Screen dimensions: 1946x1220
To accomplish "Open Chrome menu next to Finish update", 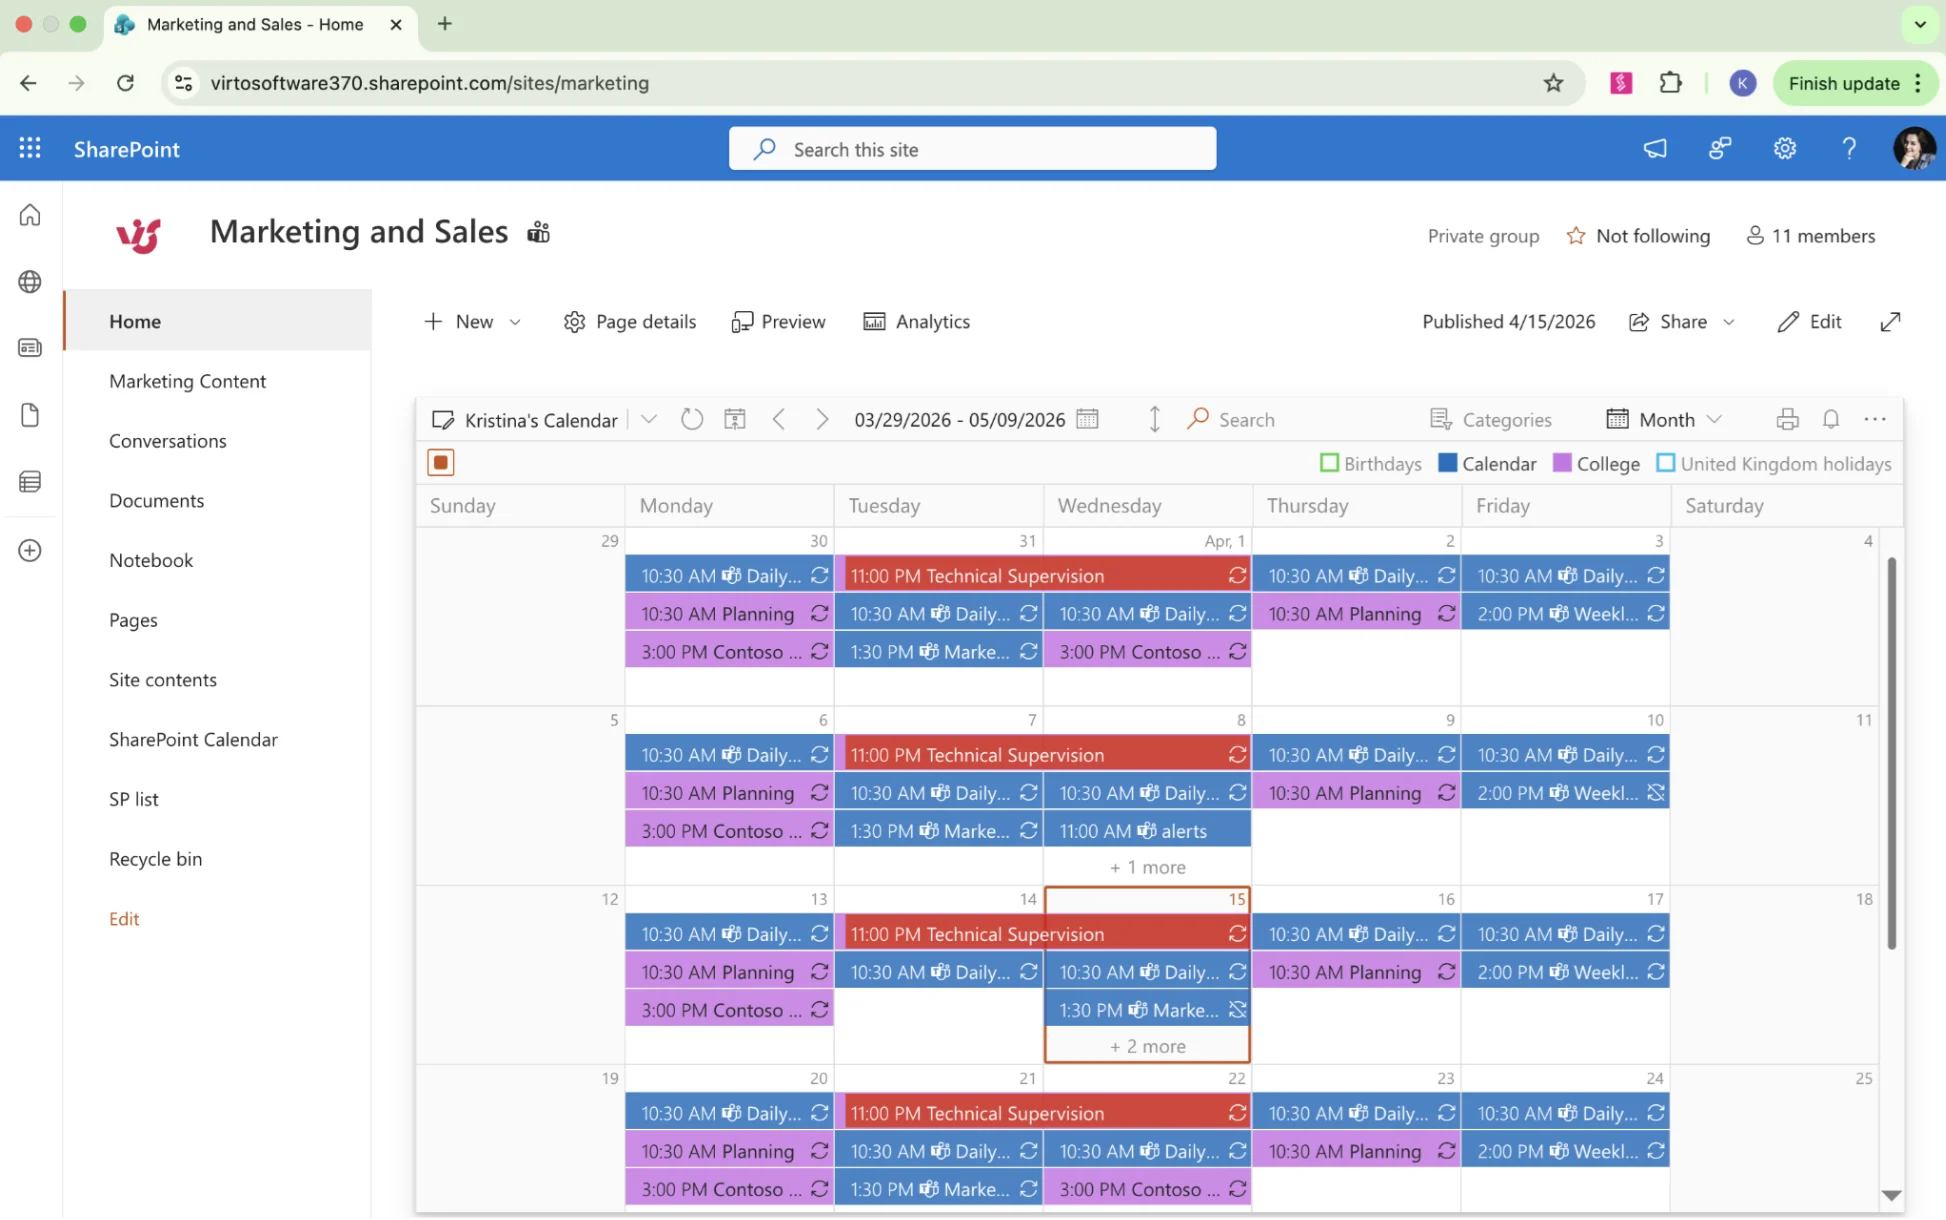I will (1918, 83).
